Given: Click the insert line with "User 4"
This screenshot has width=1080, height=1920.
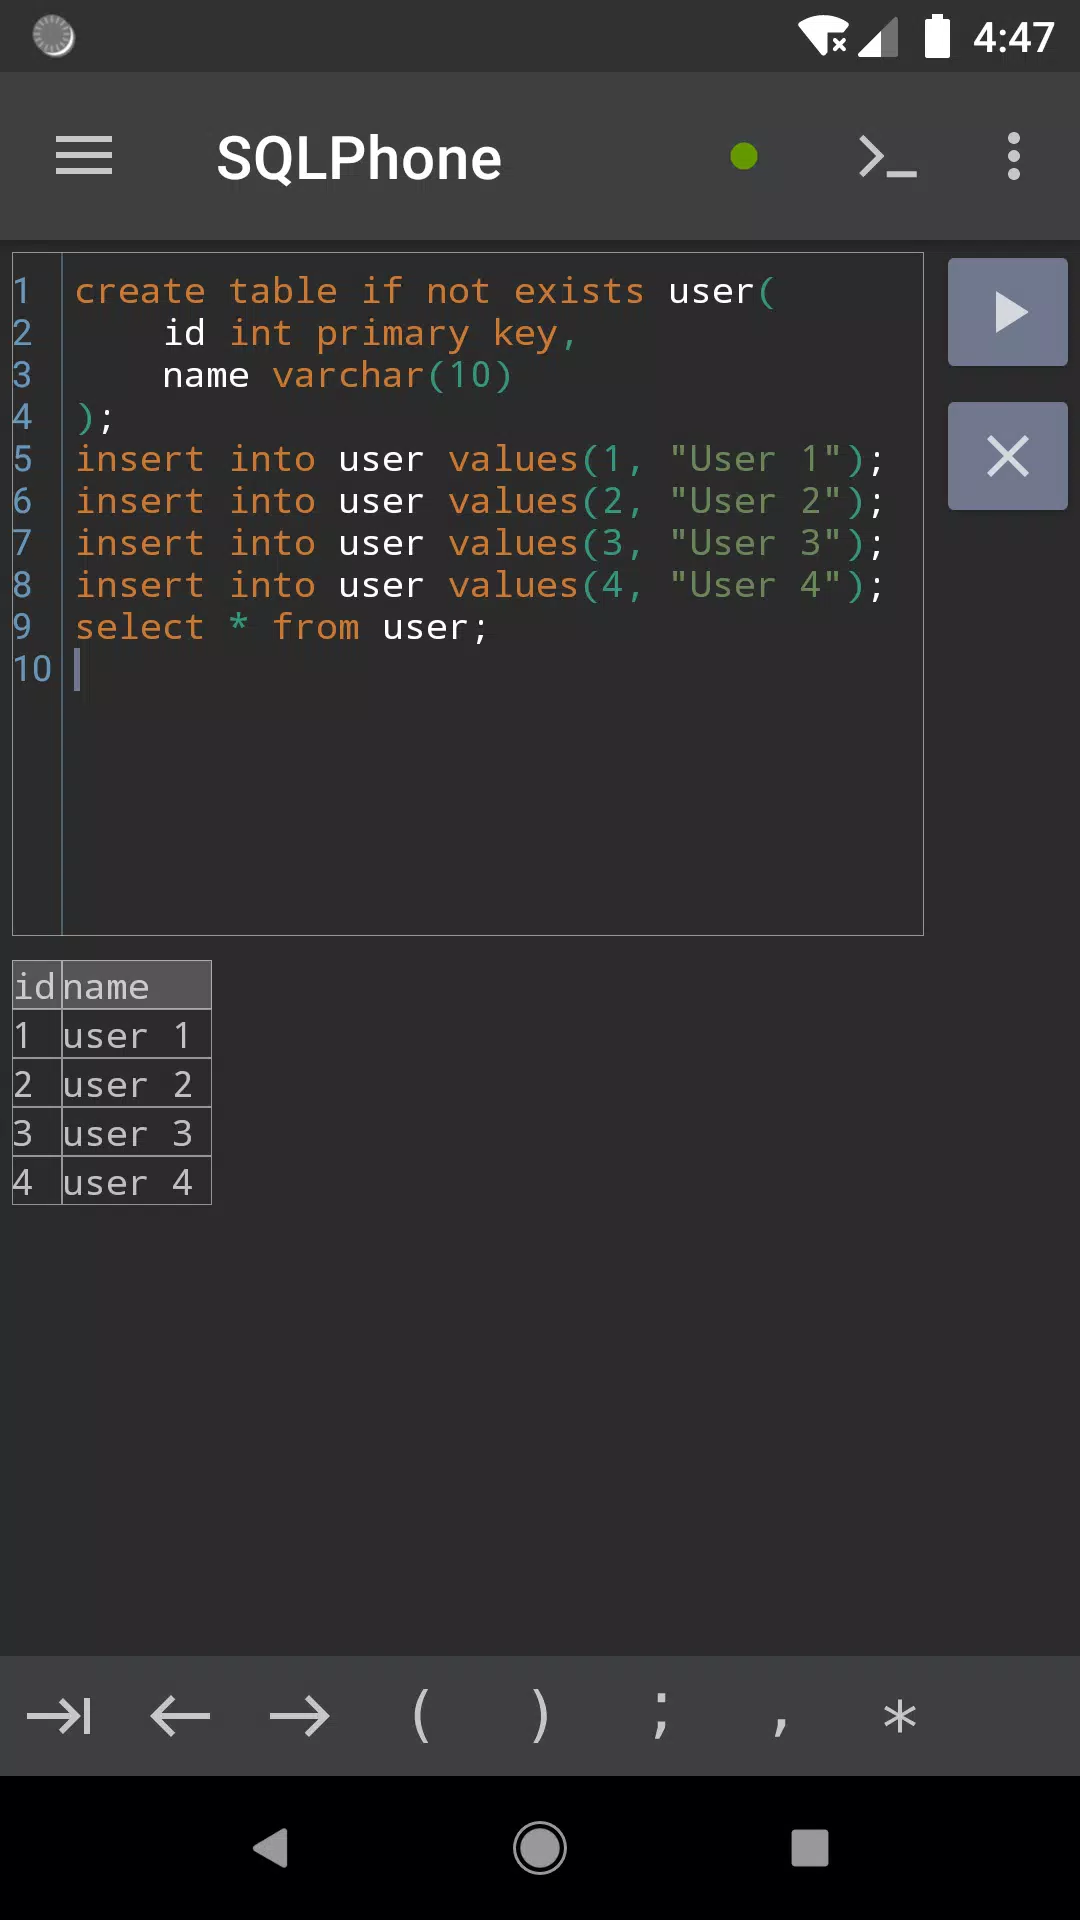Looking at the screenshot, I should (x=480, y=586).
